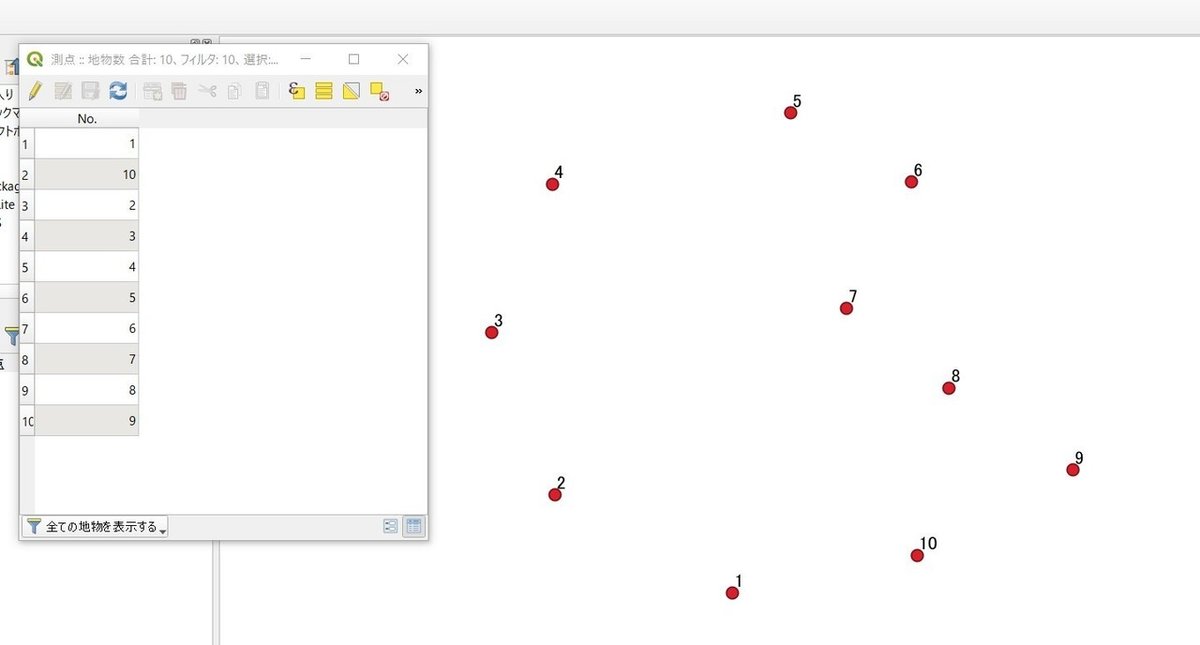The image size is (1200, 645).
Task: Switch to table view icon
Action: pos(414,526)
